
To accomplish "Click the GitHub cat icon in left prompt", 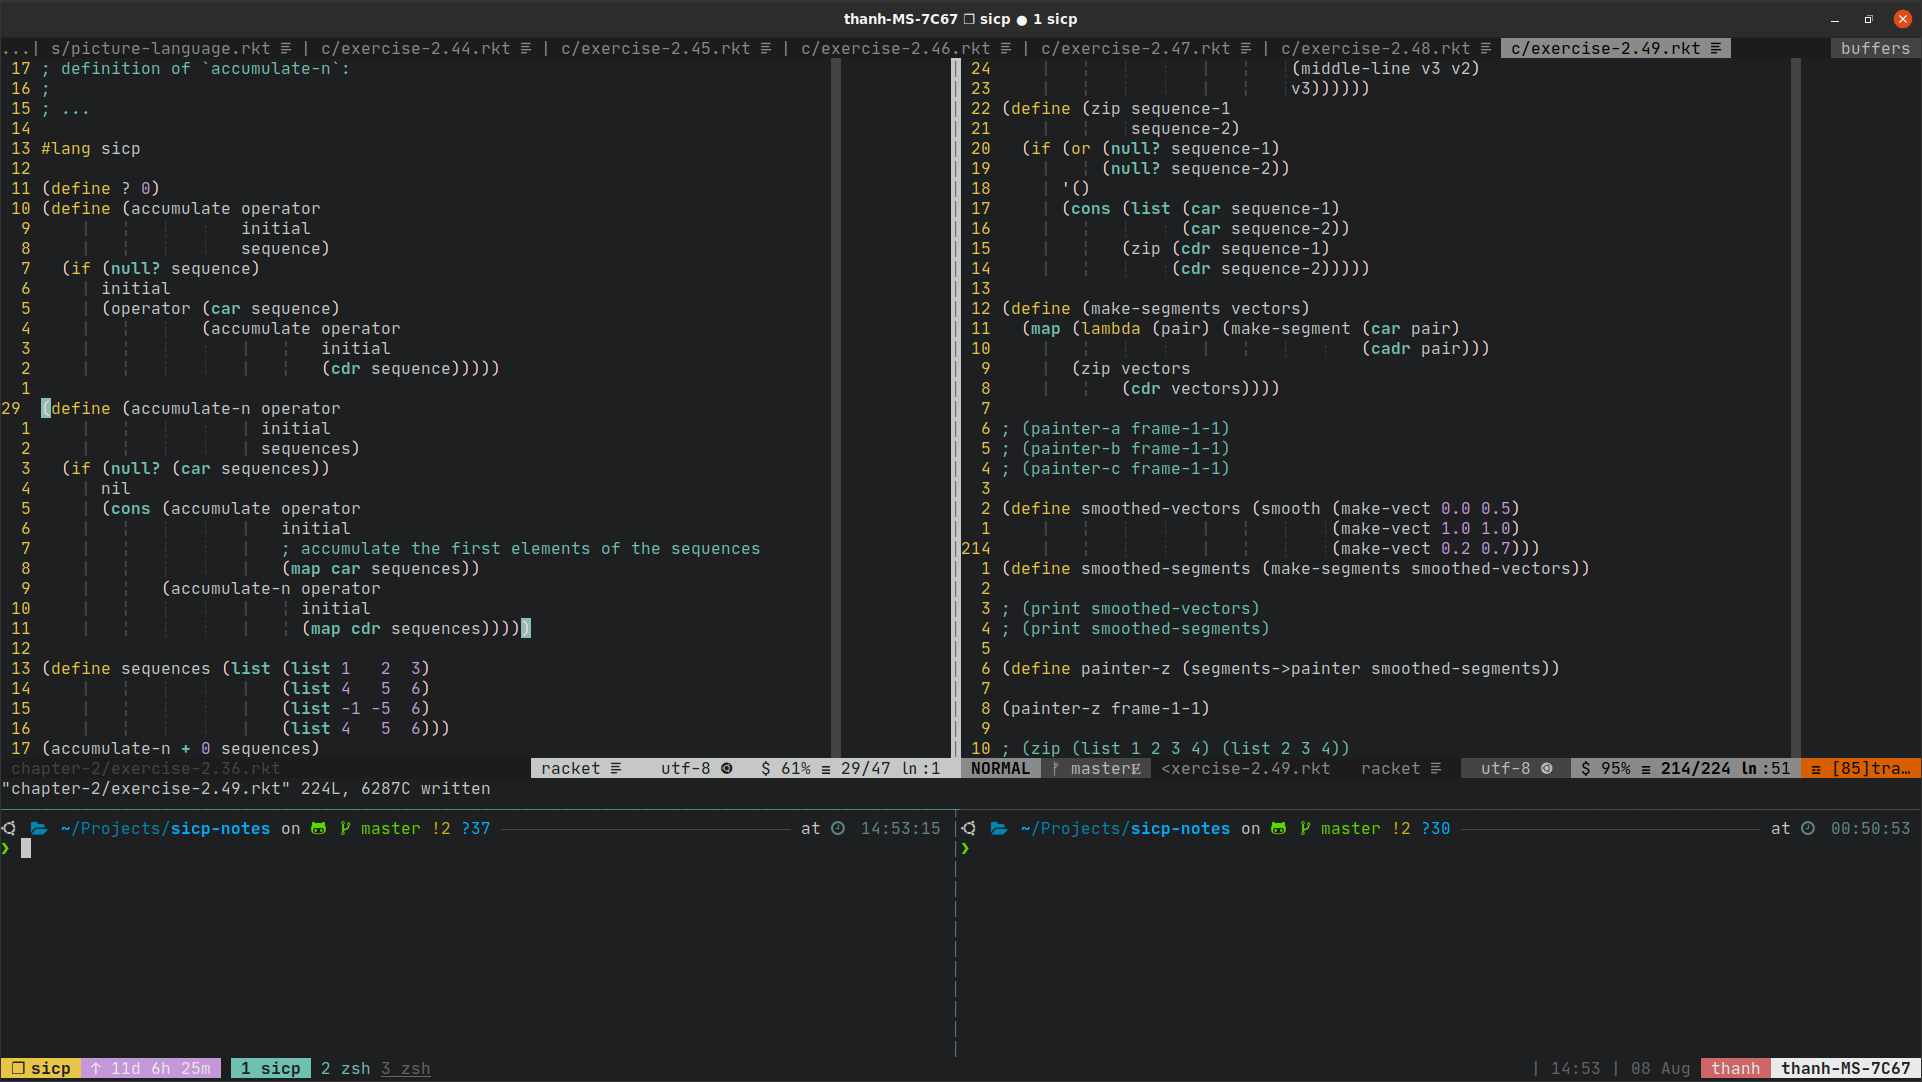I will (x=318, y=828).
